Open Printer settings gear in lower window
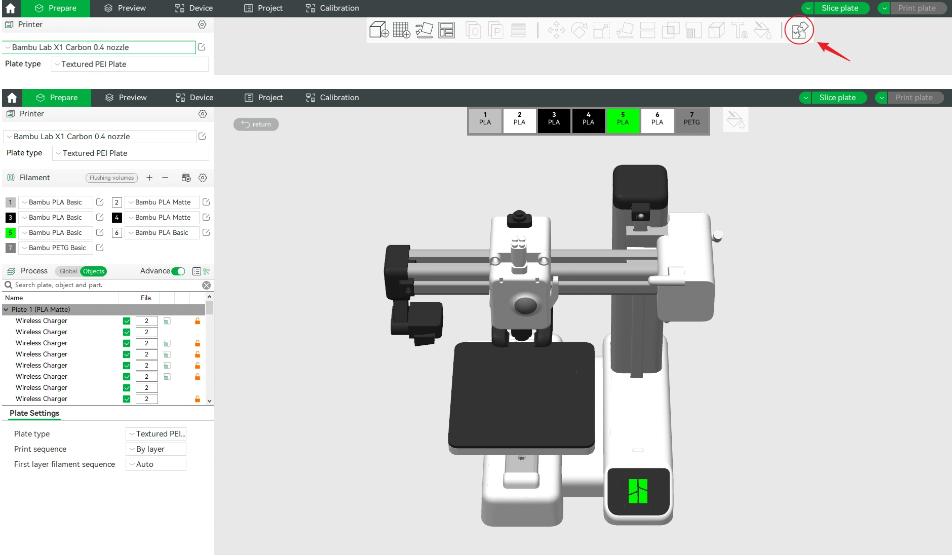This screenshot has height=557, width=952. coord(203,114)
